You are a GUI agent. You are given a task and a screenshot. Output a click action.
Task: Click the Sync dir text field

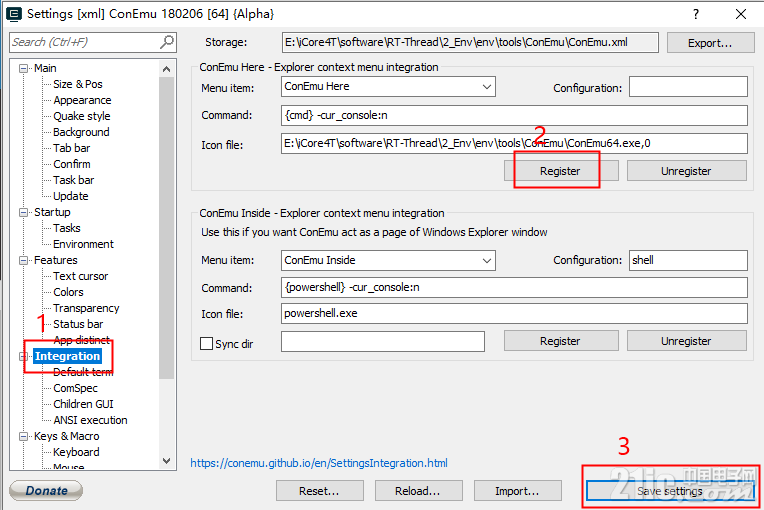click(x=382, y=341)
